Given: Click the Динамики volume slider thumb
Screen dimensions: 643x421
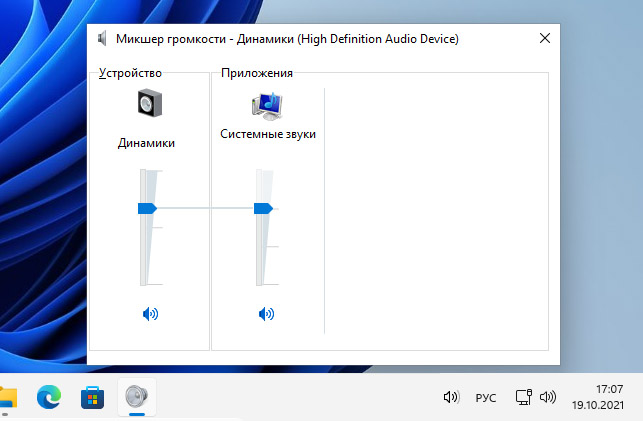Looking at the screenshot, I should [x=147, y=208].
